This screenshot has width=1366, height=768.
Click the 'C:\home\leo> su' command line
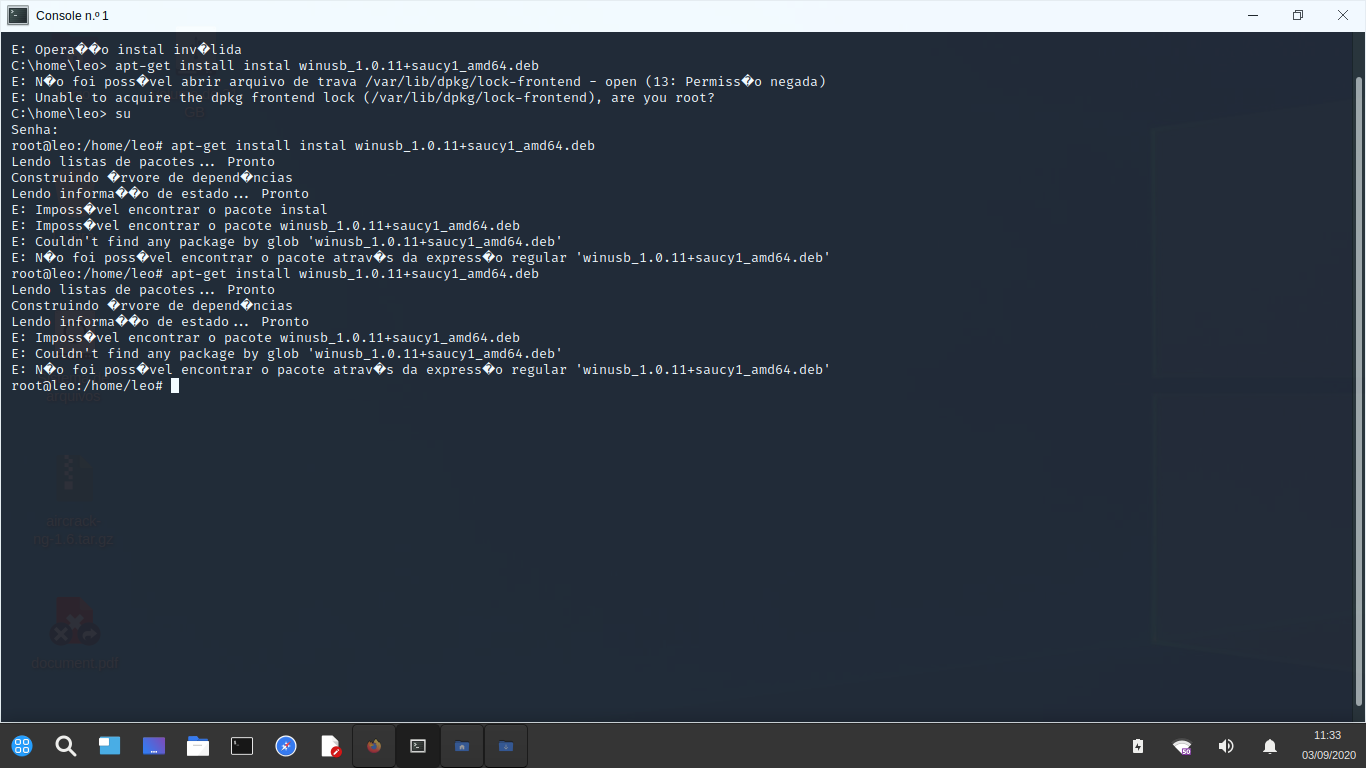click(x=71, y=113)
